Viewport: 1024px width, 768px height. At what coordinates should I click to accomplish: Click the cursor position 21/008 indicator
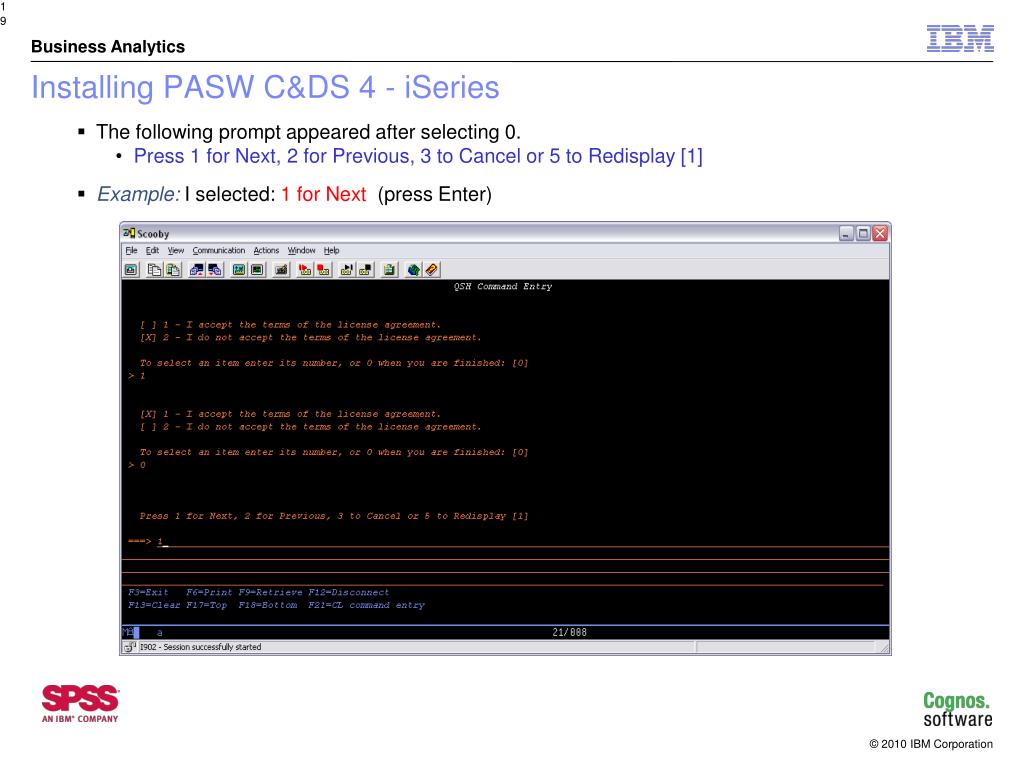coord(569,632)
